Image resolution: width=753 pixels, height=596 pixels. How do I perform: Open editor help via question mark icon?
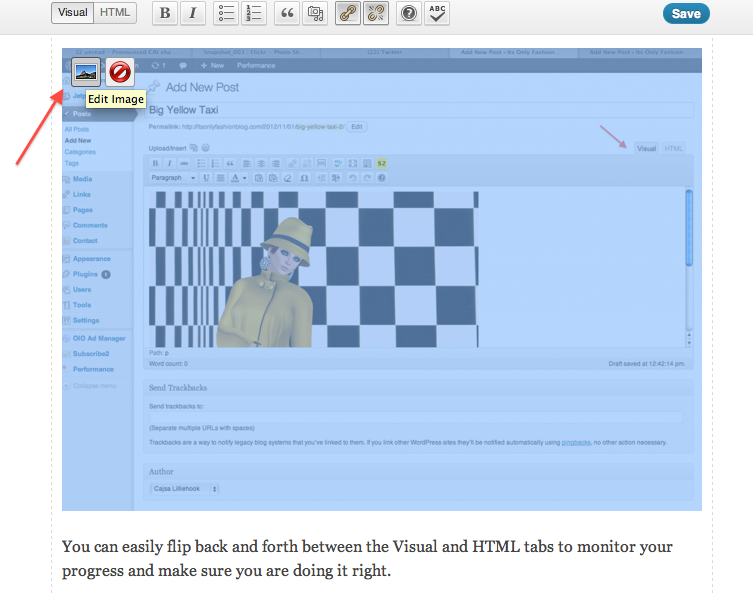[409, 14]
